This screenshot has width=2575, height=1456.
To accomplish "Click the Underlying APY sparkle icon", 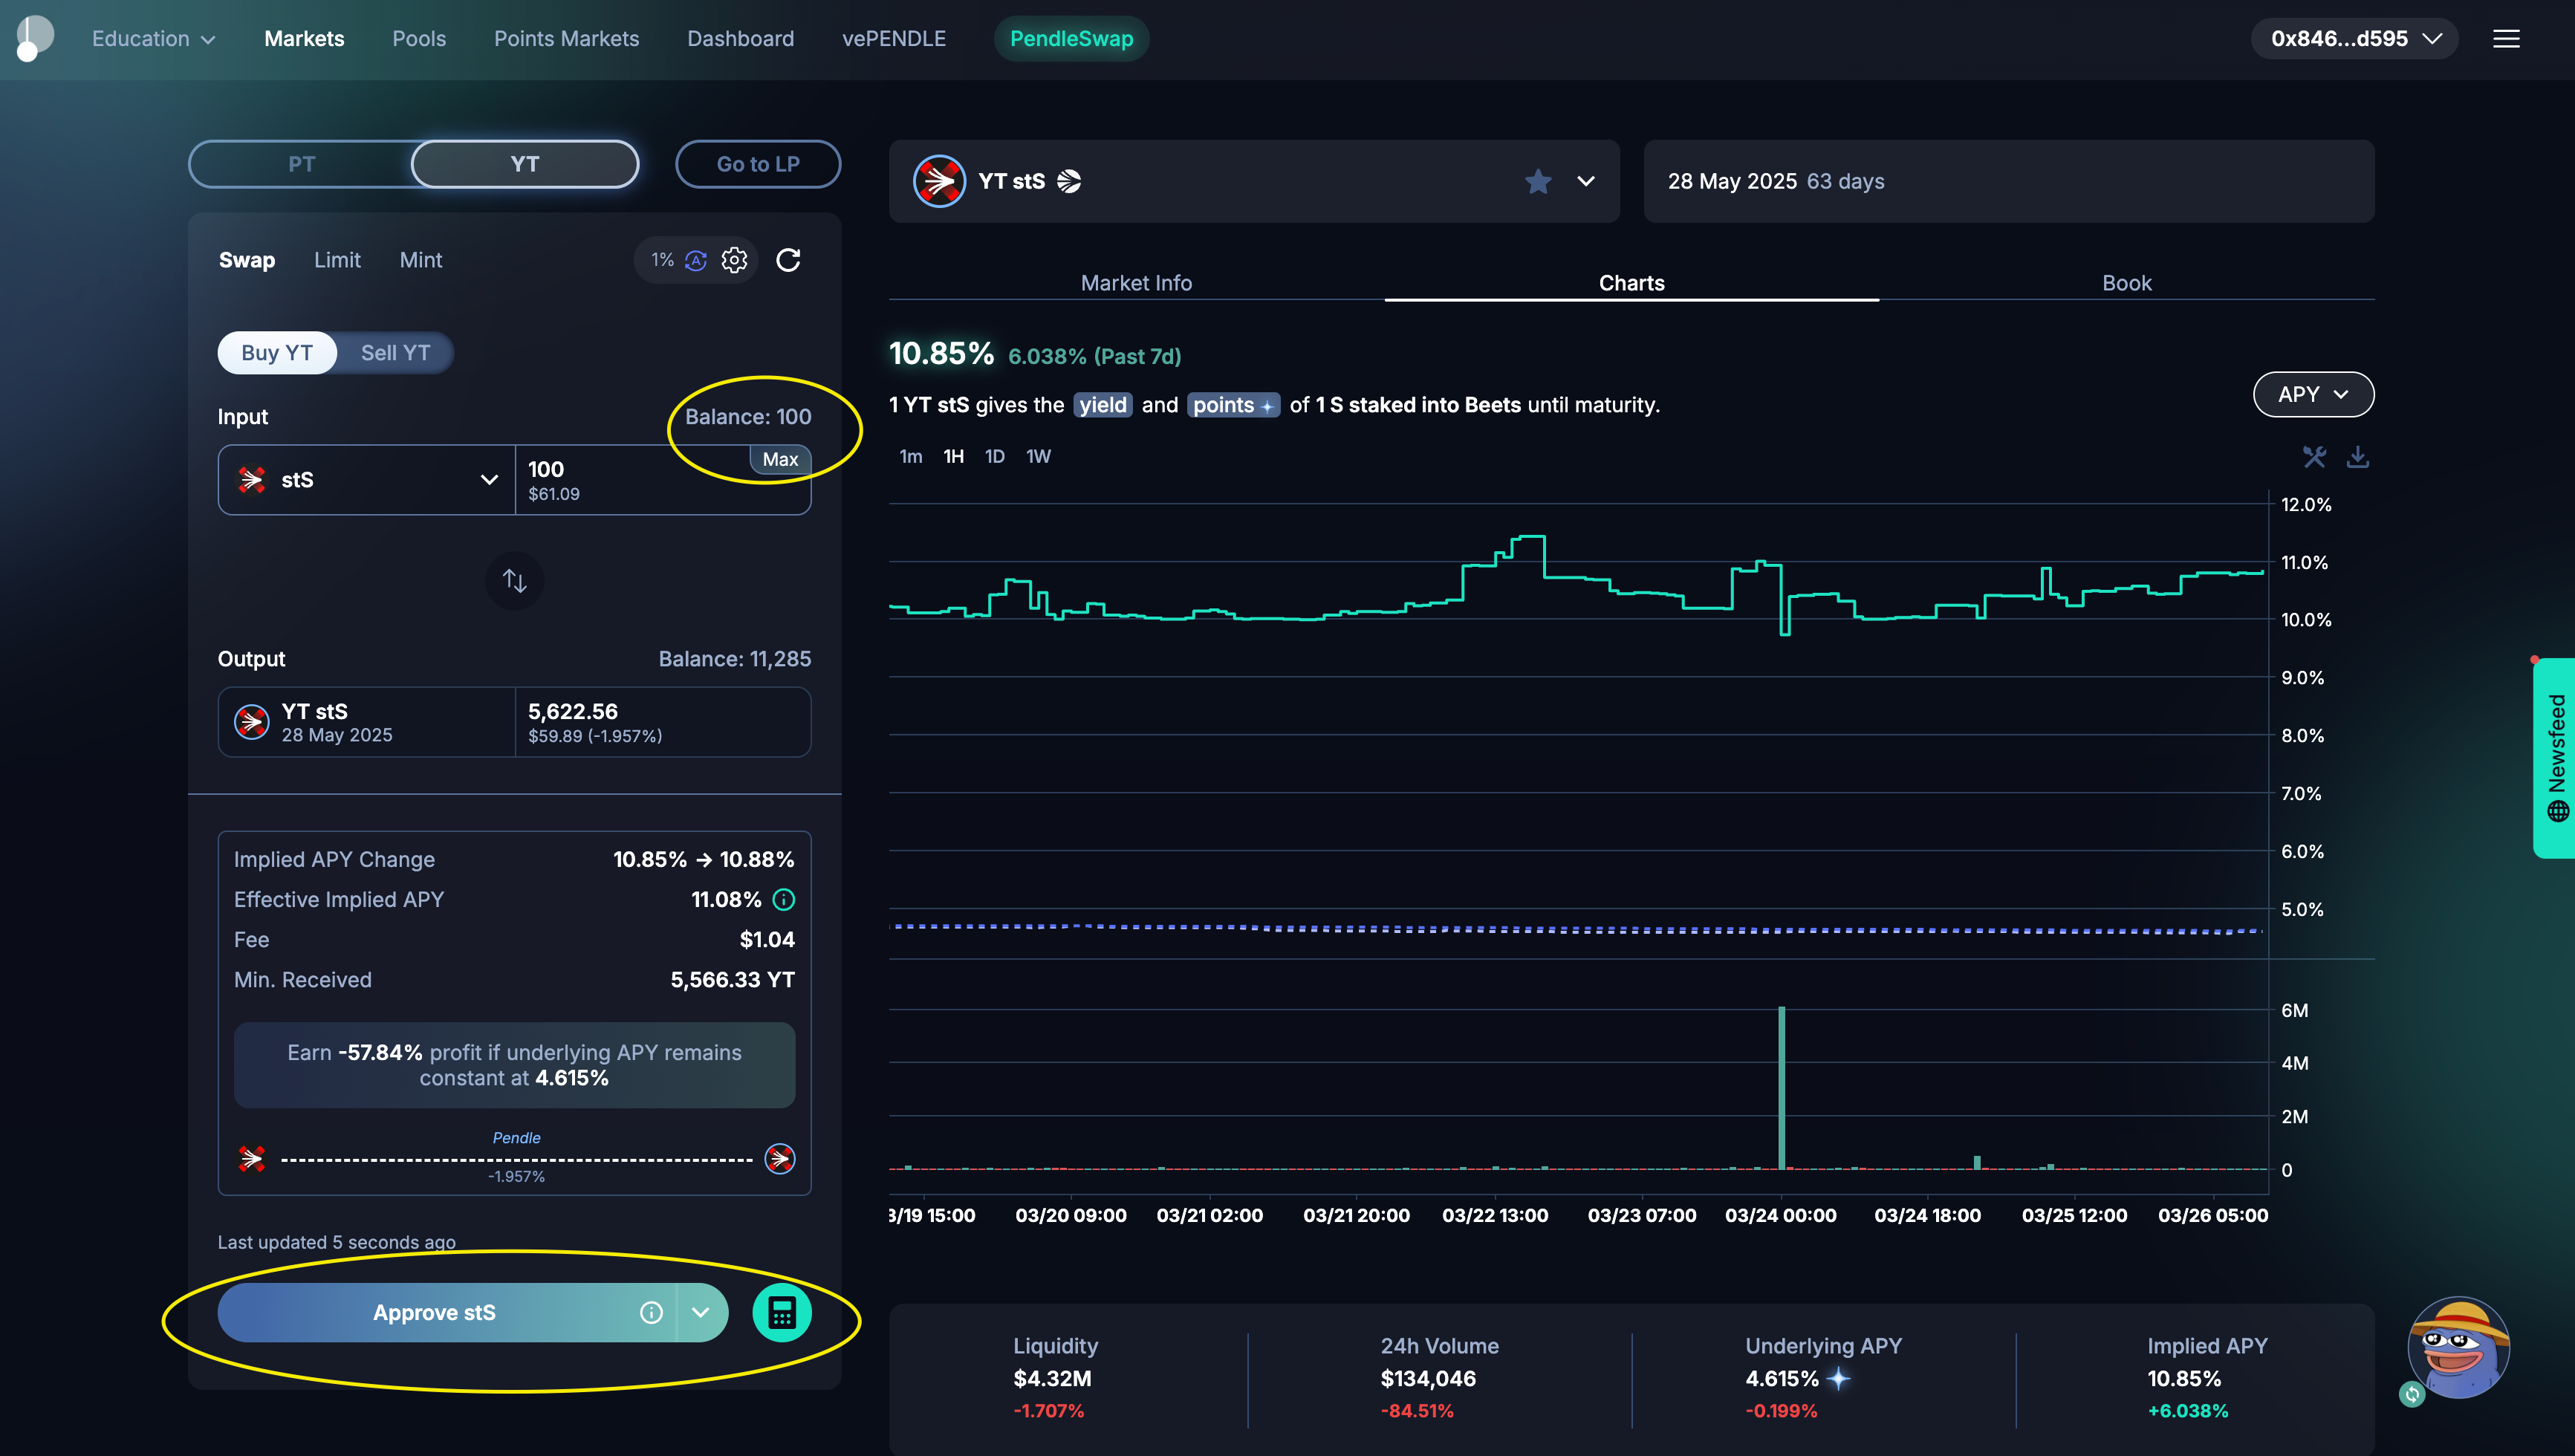I will tap(1838, 1379).
